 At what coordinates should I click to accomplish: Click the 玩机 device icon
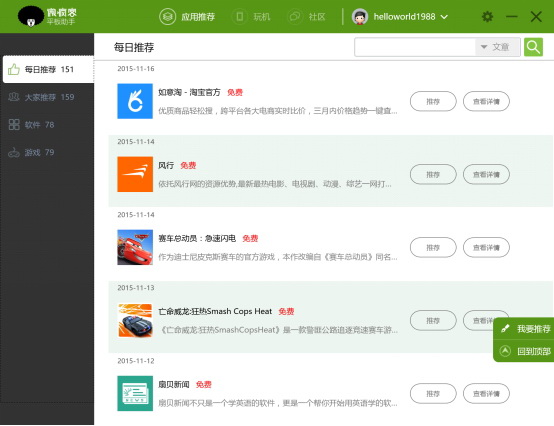tap(240, 17)
